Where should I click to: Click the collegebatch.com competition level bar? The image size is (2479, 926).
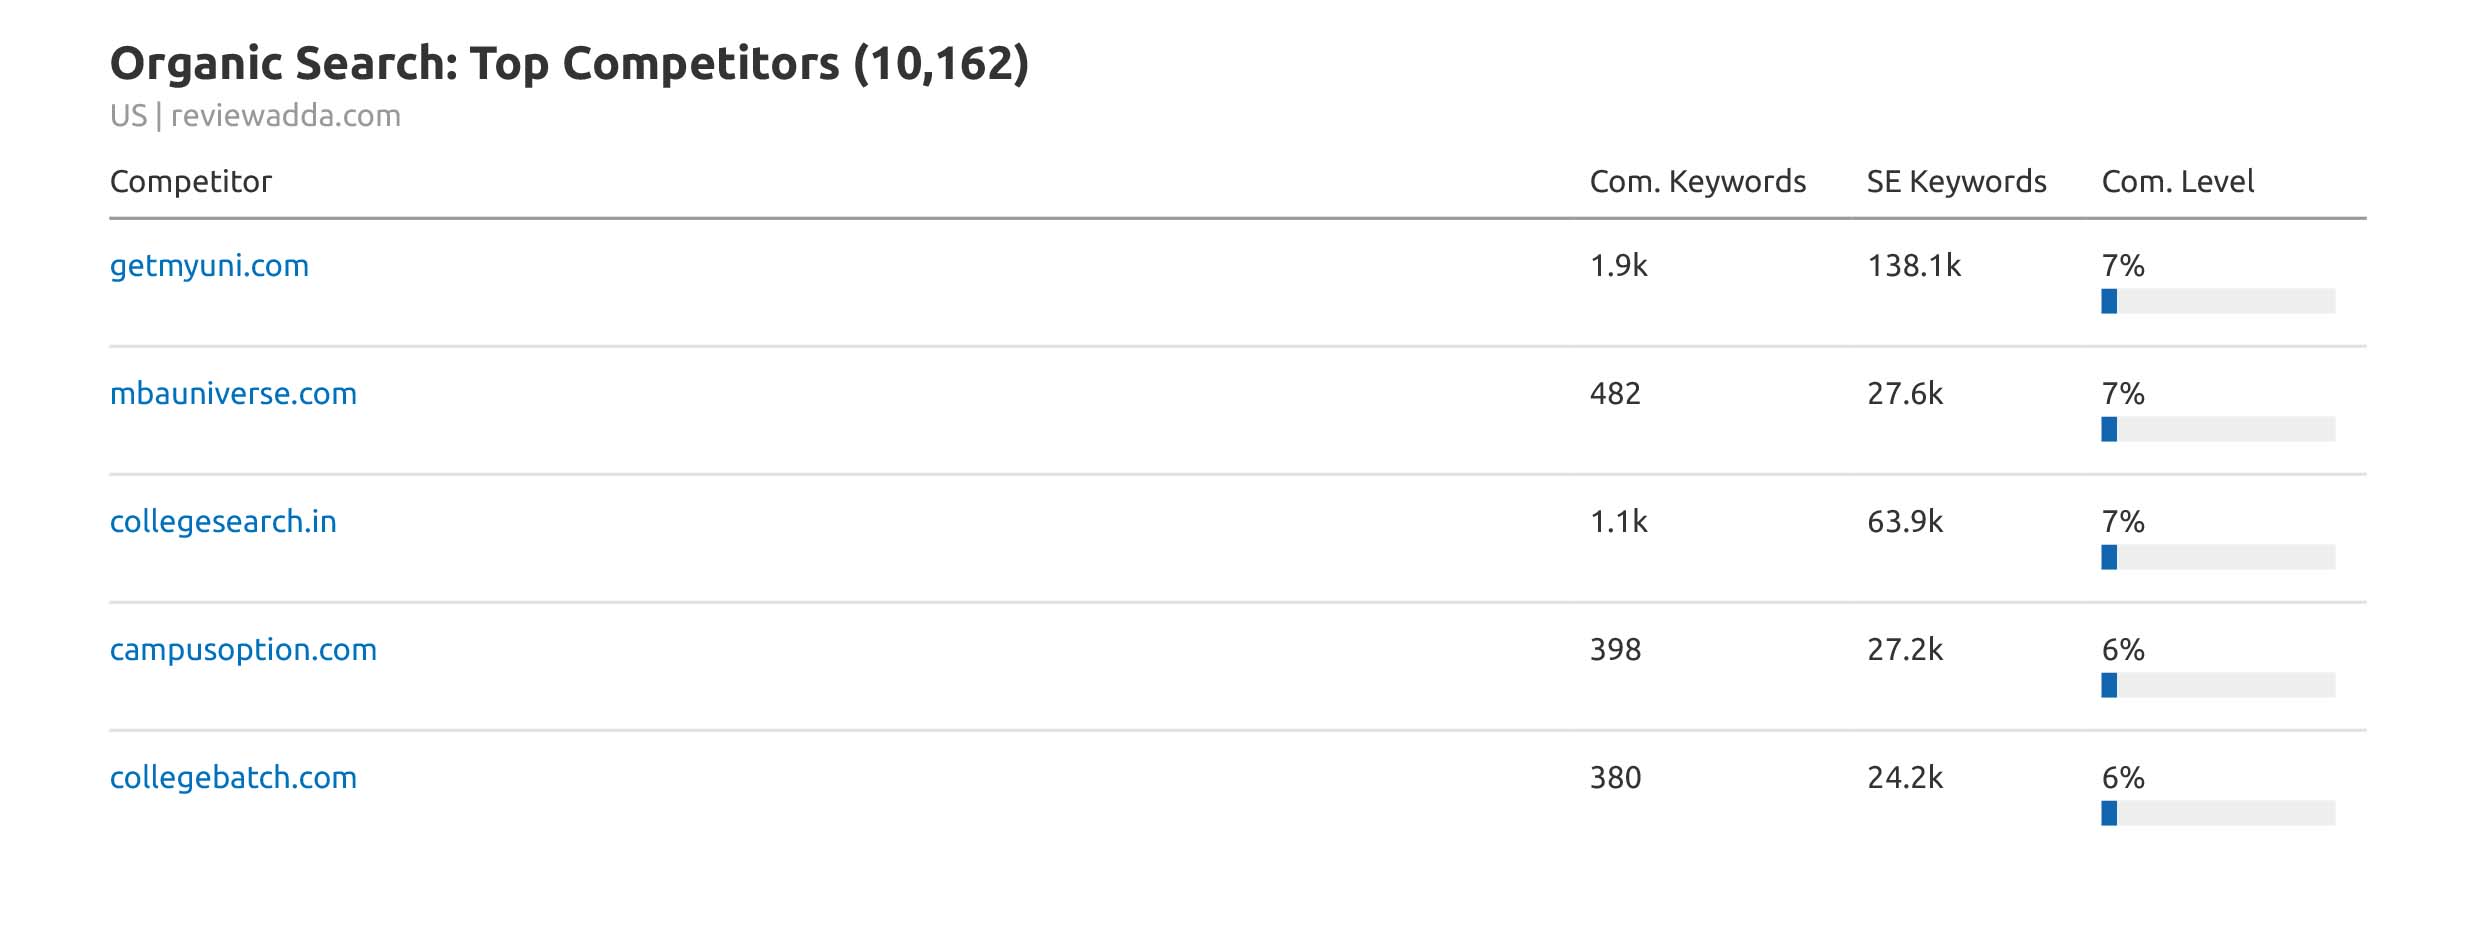[2217, 813]
